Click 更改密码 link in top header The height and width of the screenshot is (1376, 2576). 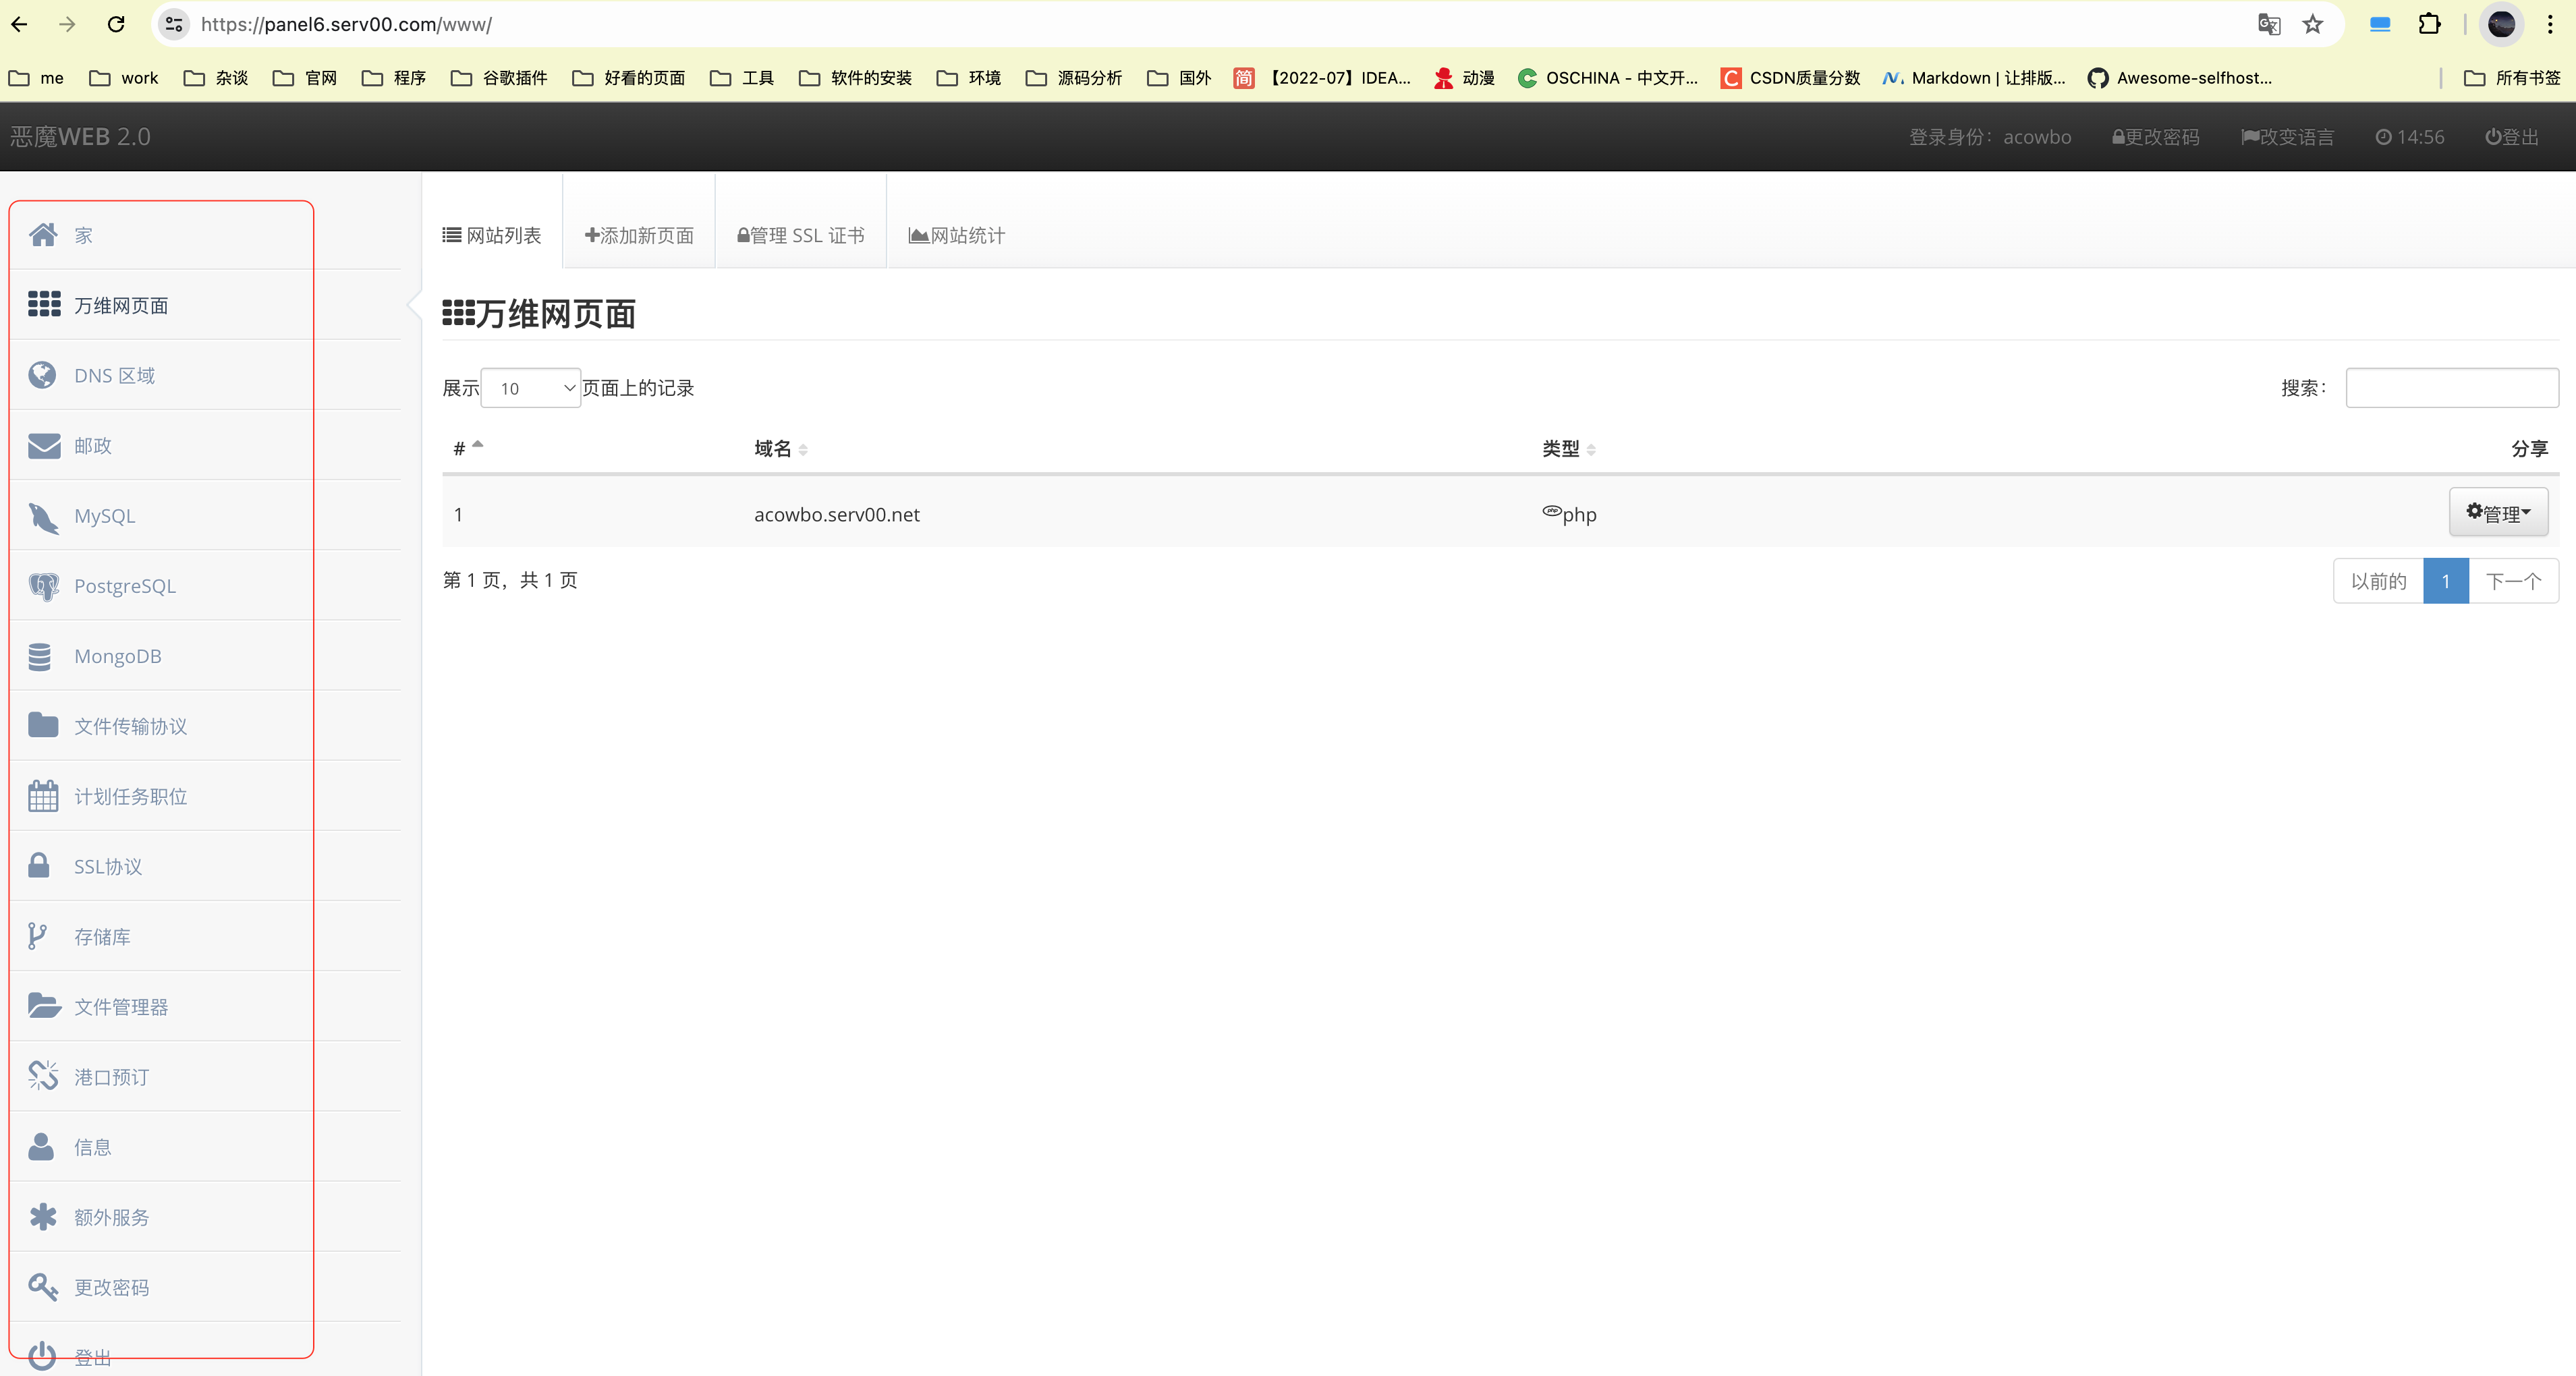pyautogui.click(x=2155, y=137)
